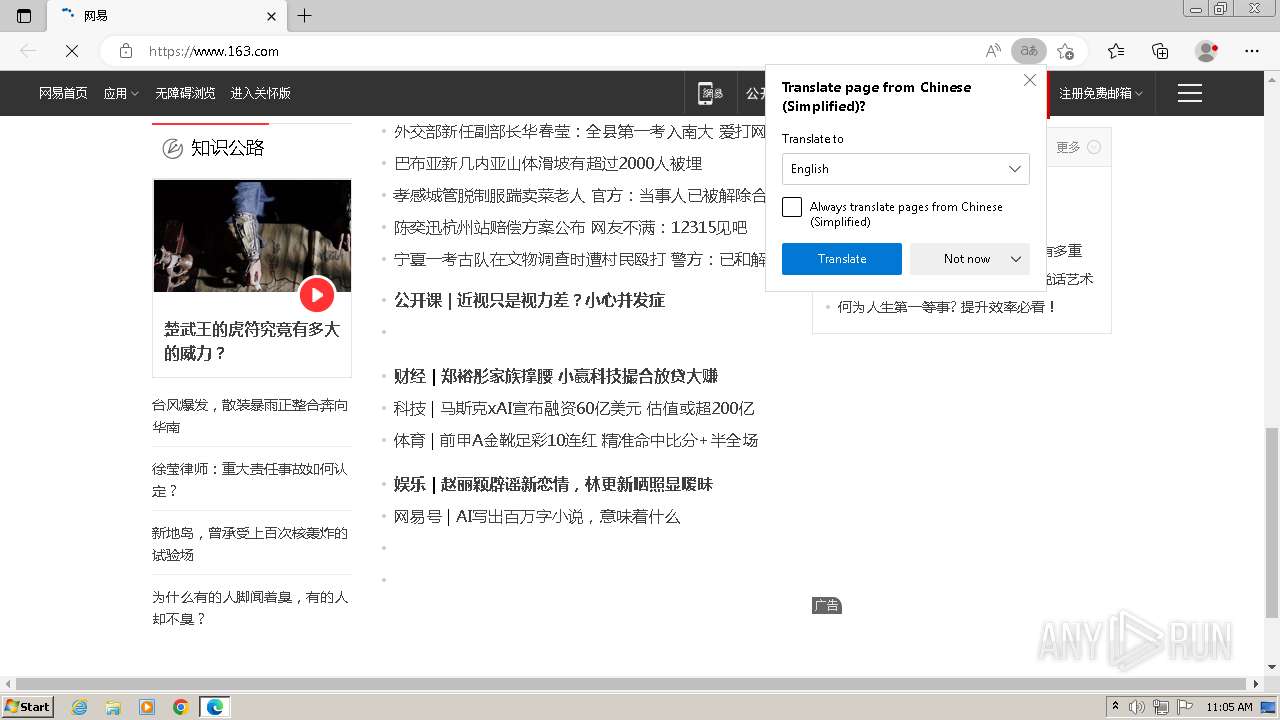Image resolution: width=1280 pixels, height=720 pixels.
Task: Open File Explorer from taskbar
Action: click(x=113, y=707)
